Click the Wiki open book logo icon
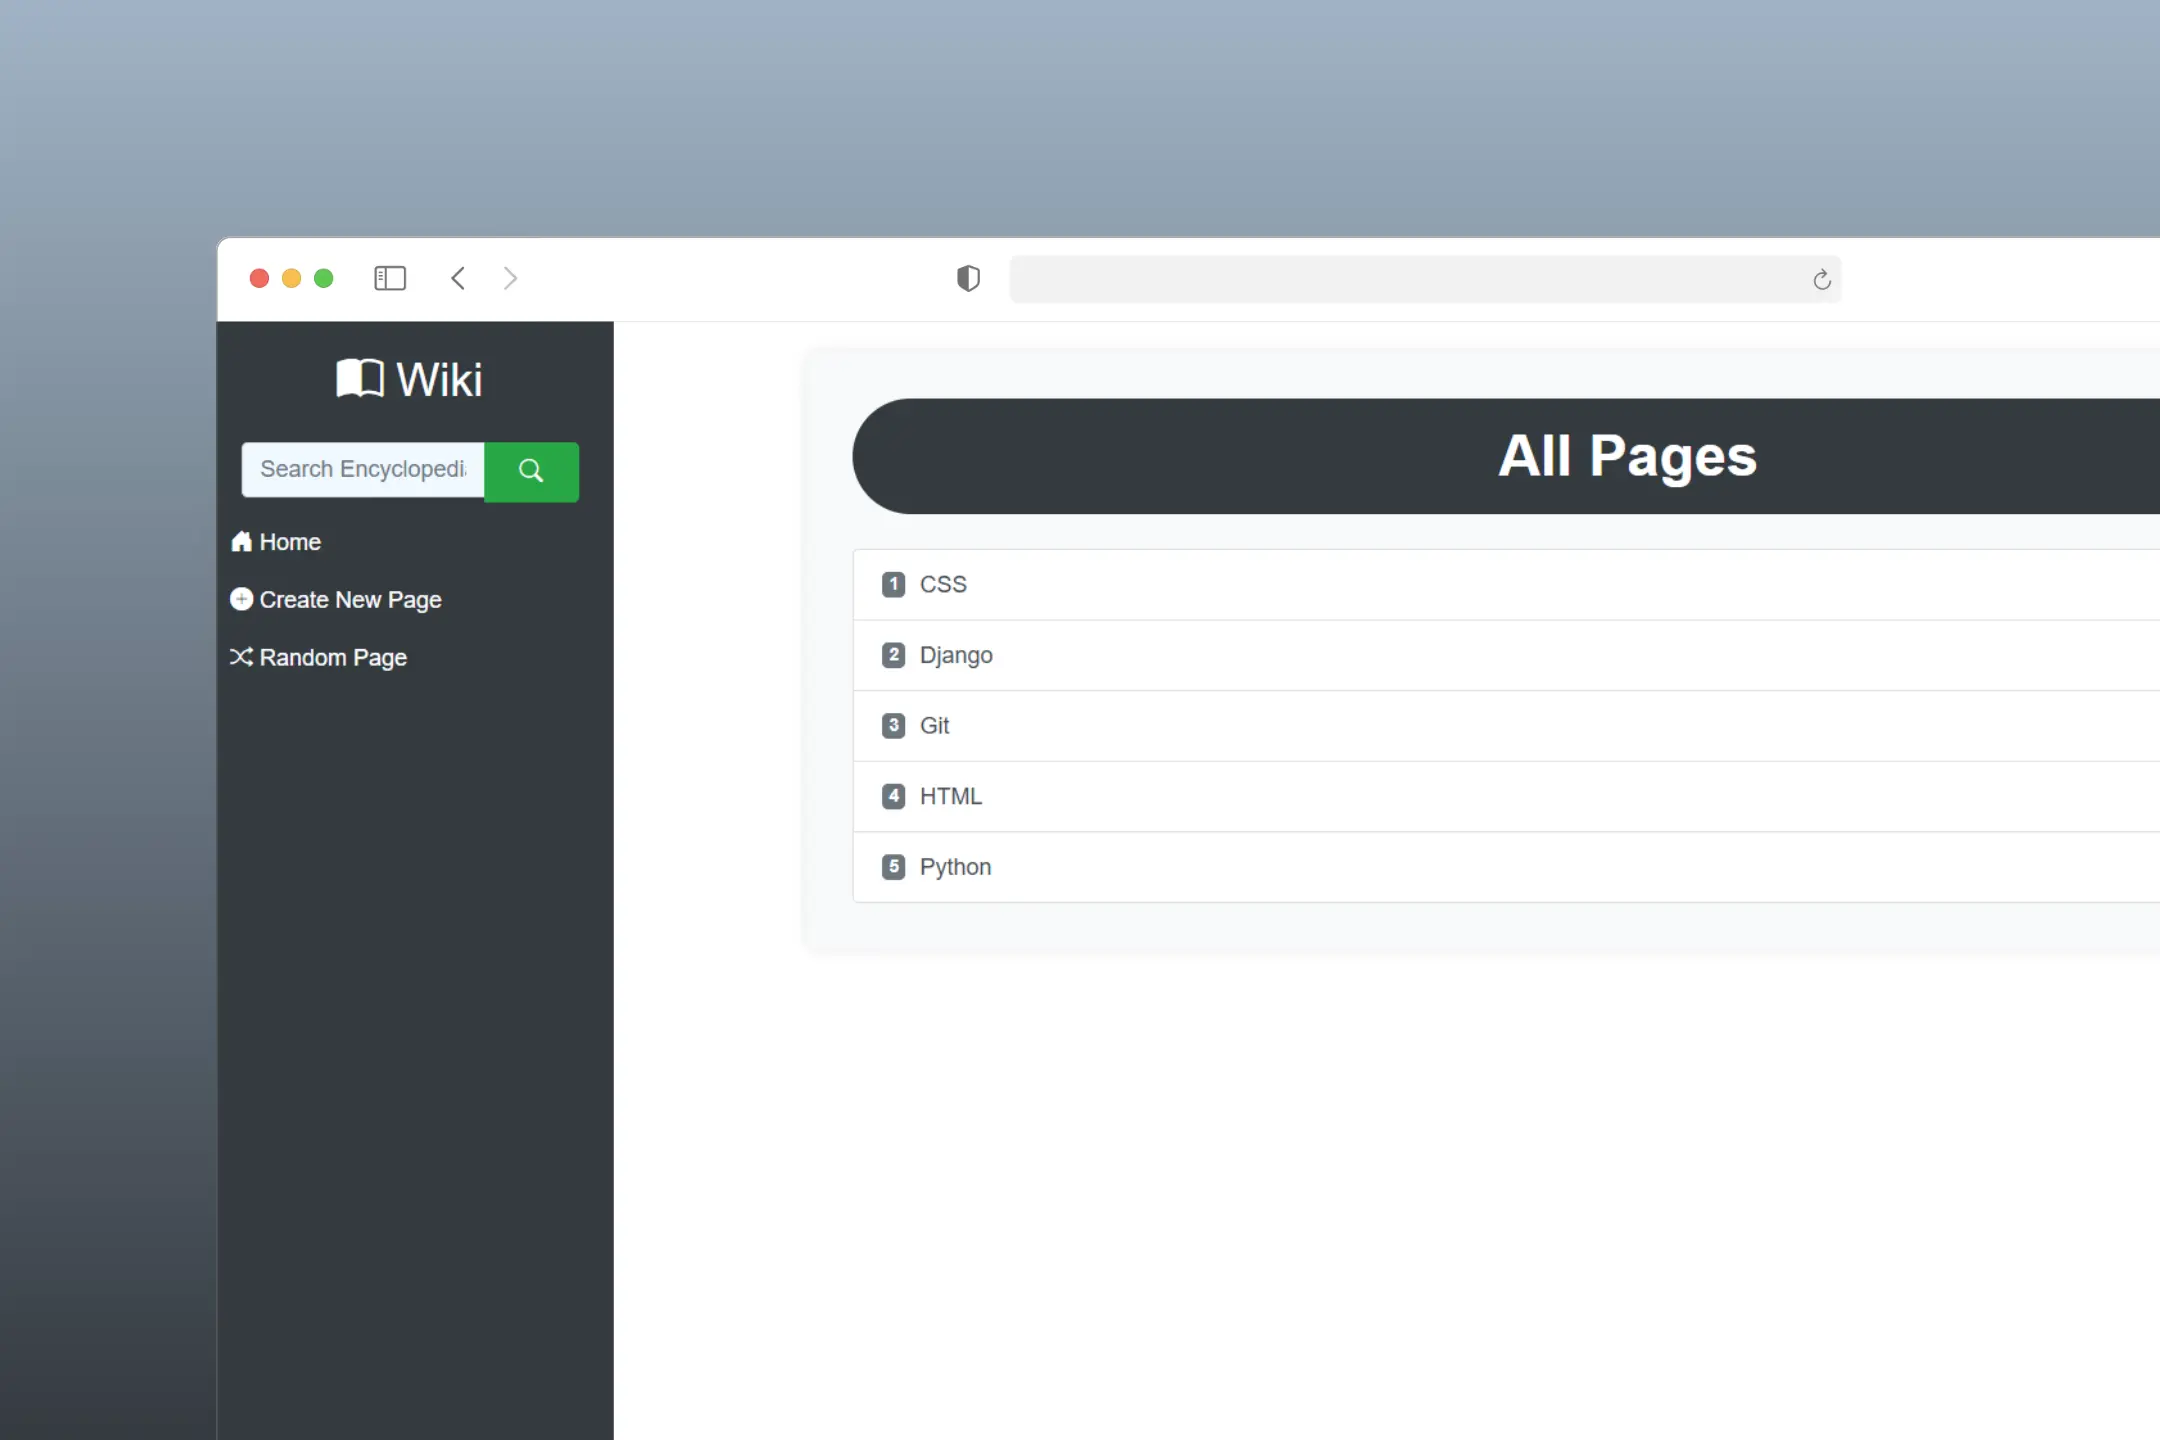 coord(360,379)
